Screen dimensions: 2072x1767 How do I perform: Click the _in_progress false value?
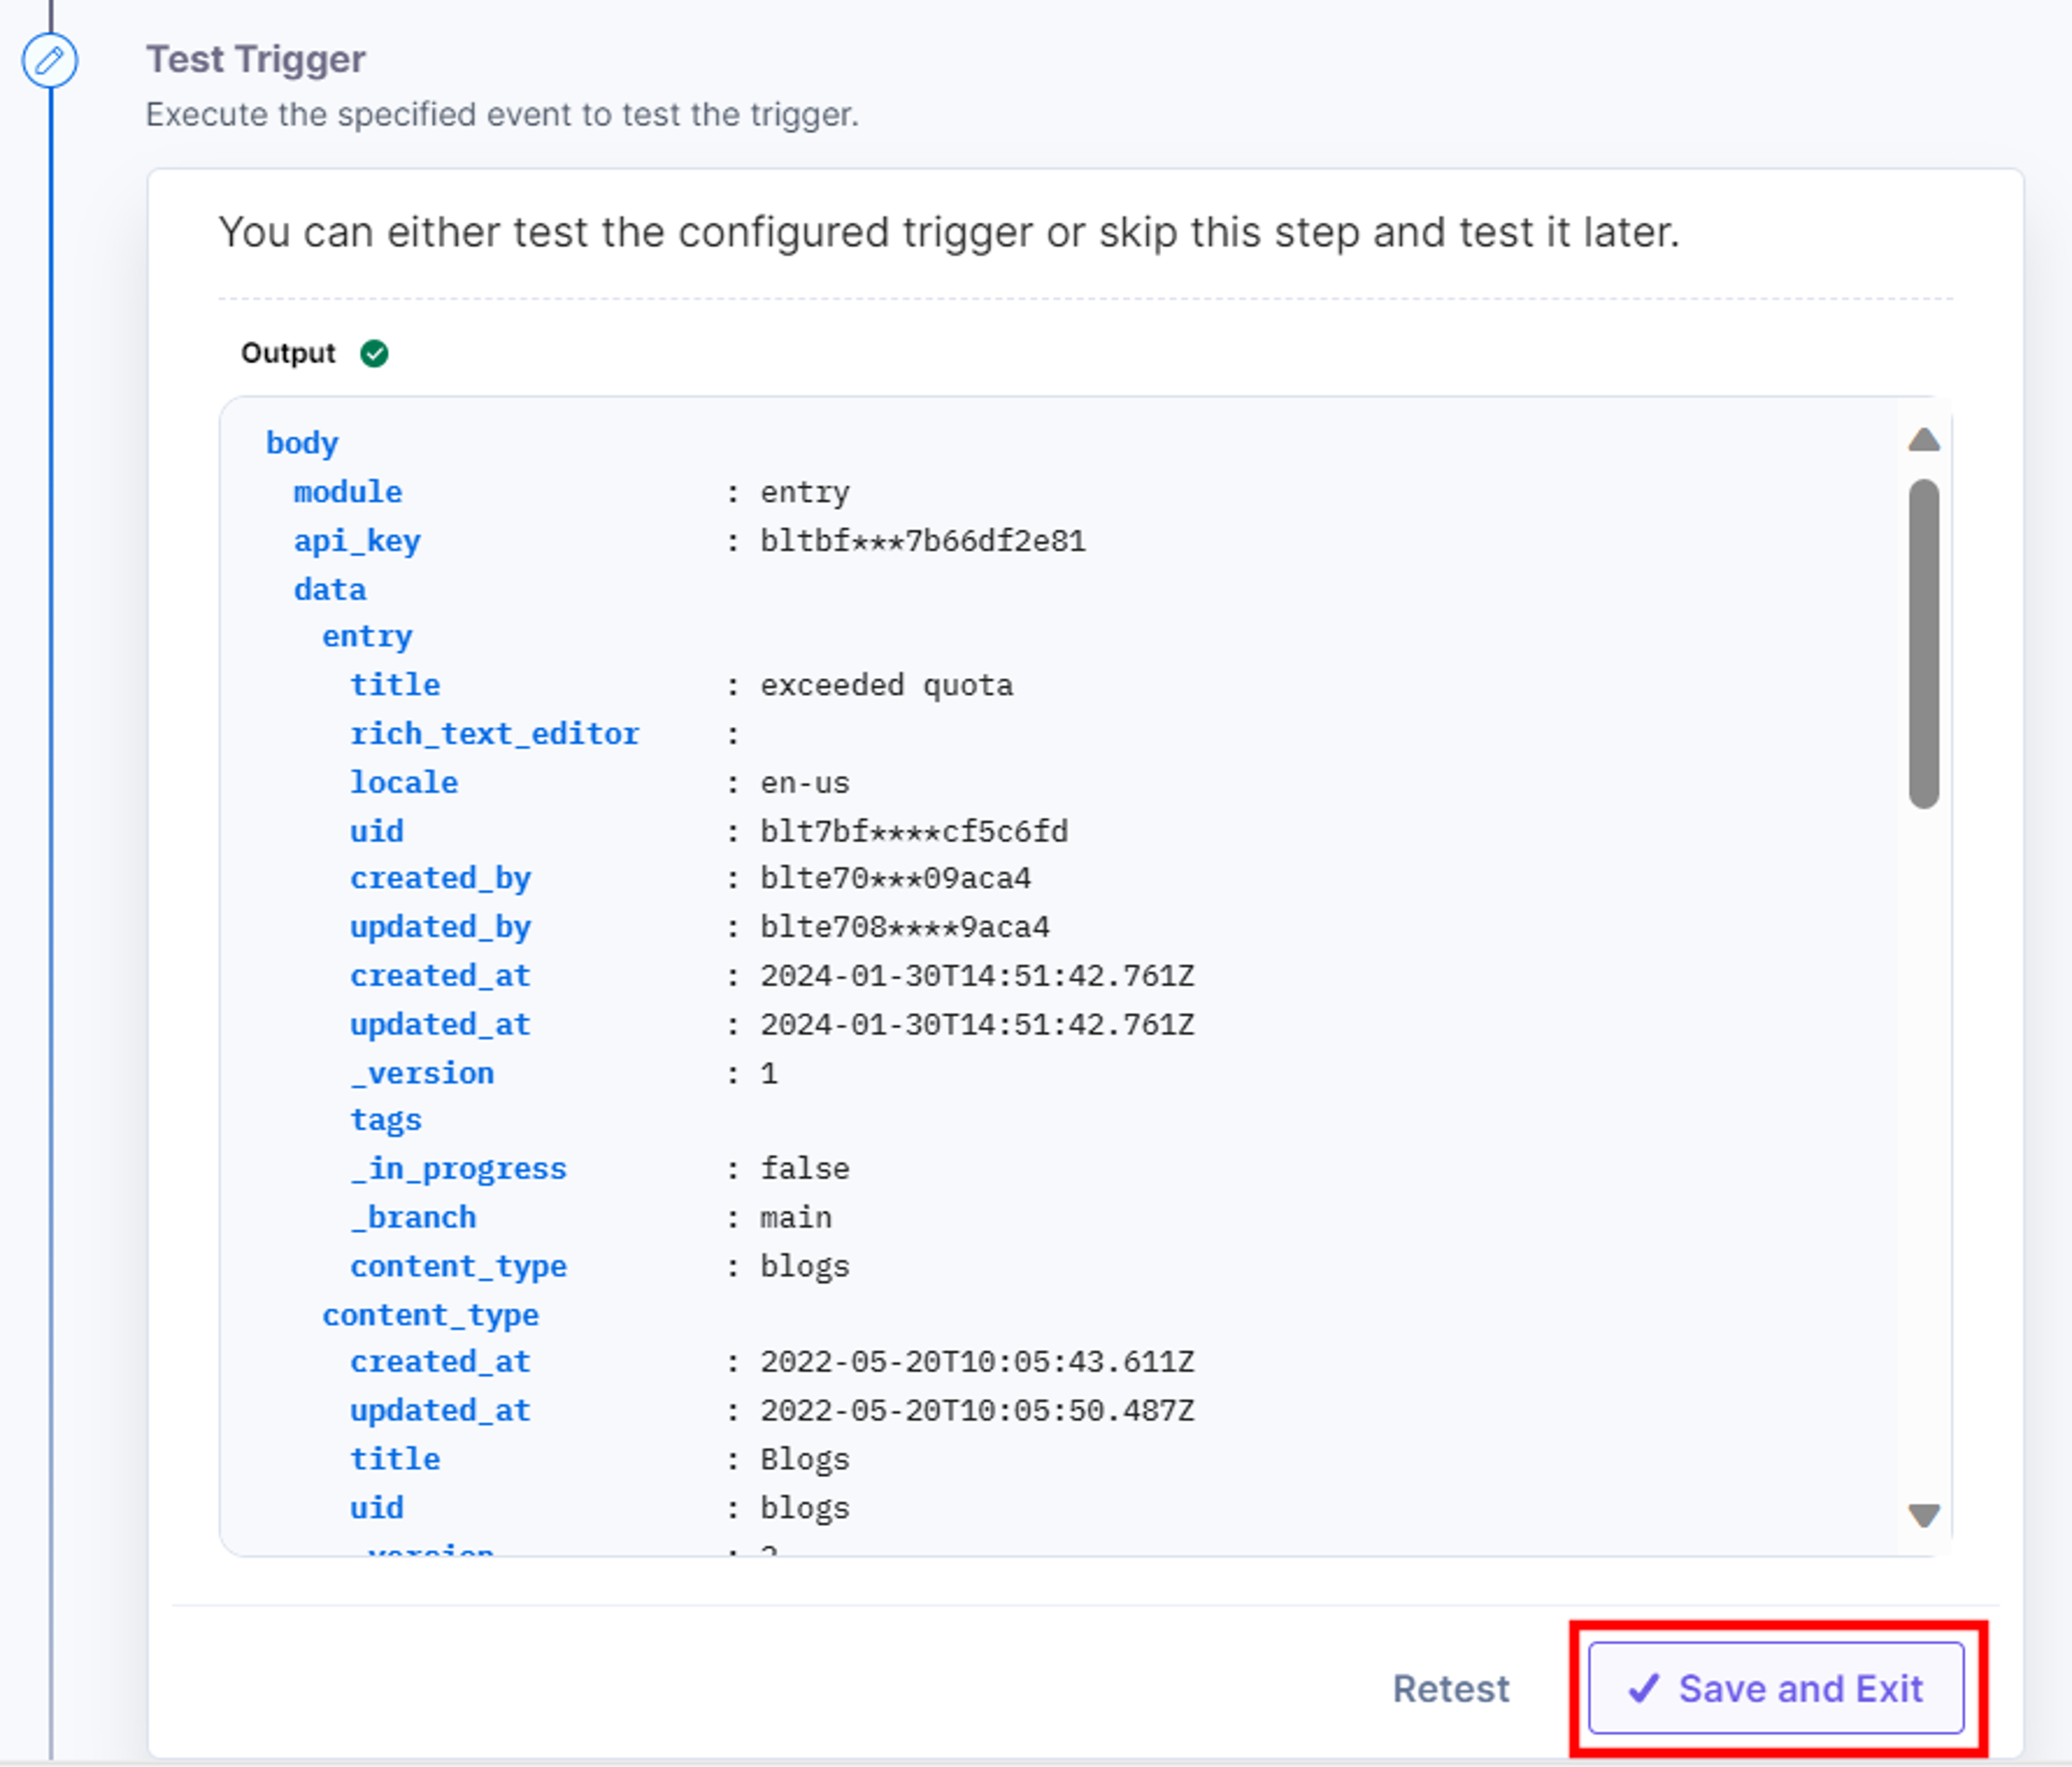(x=805, y=1169)
